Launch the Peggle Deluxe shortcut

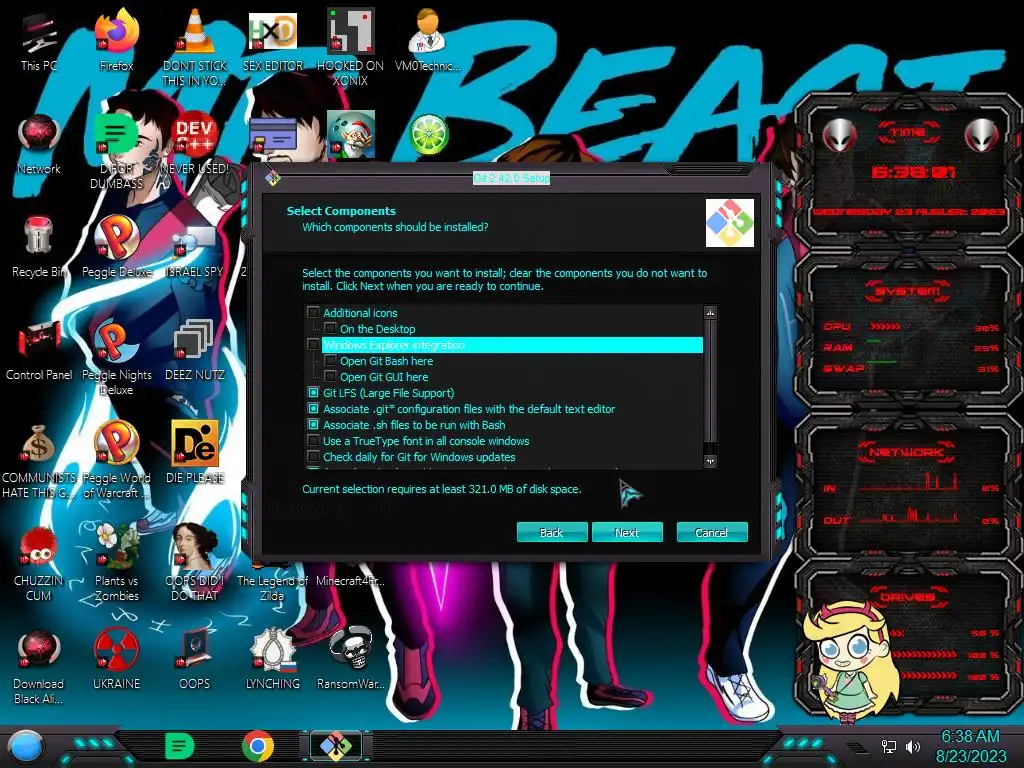116,247
